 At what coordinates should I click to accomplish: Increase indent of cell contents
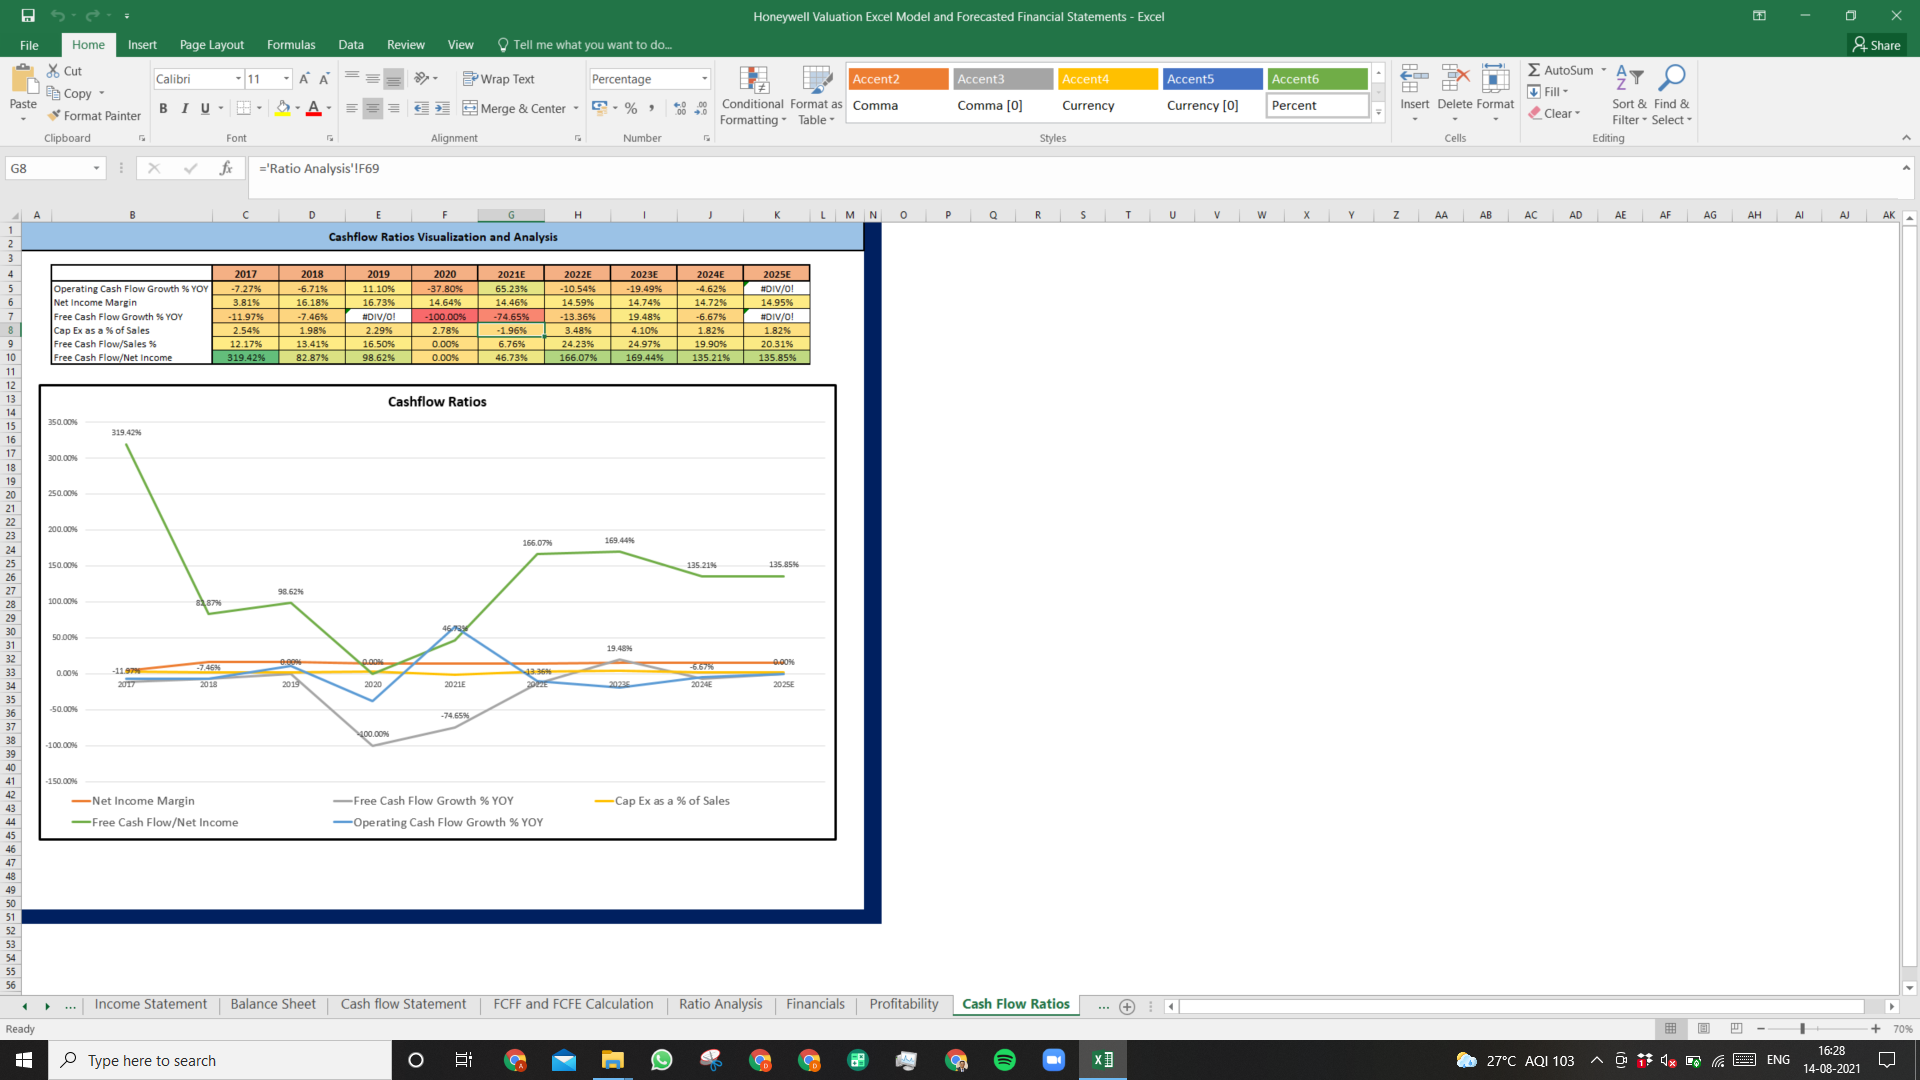tap(443, 108)
